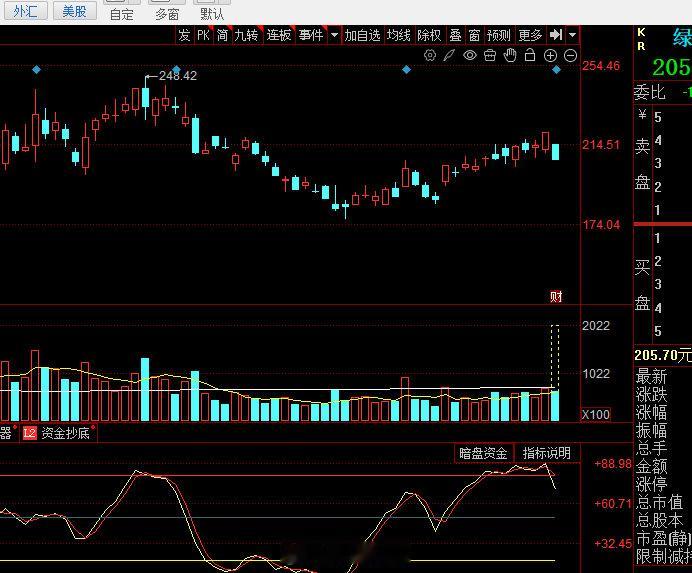Expand the dropdown after jump arrow
The width and height of the screenshot is (692, 573).
572,35
